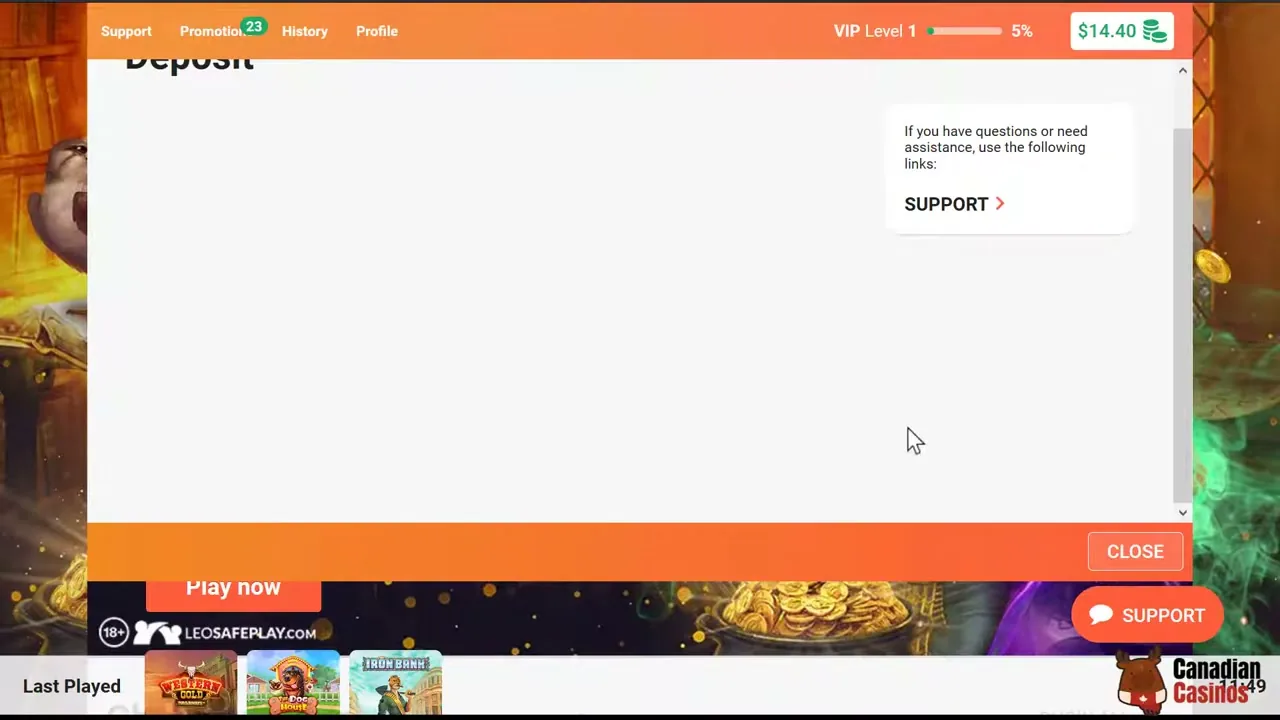This screenshot has height=720, width=1280.
Task: Click the Last Played label
Action: [72, 686]
